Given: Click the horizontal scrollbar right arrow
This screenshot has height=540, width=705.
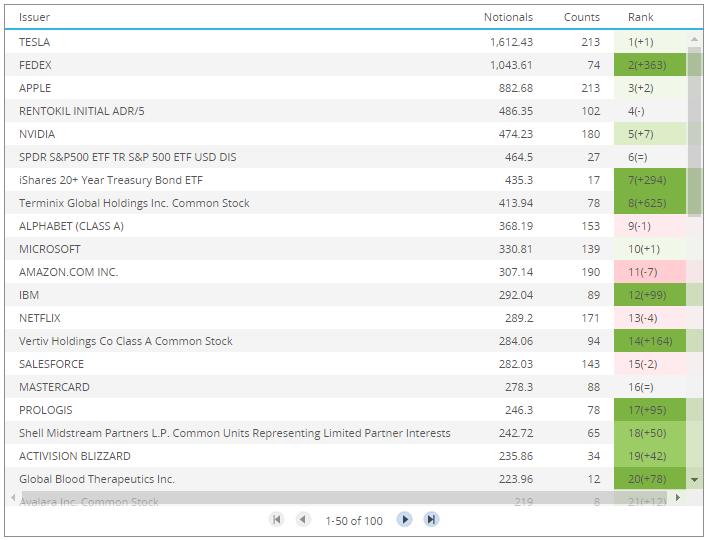Looking at the screenshot, I should tap(678, 497).
